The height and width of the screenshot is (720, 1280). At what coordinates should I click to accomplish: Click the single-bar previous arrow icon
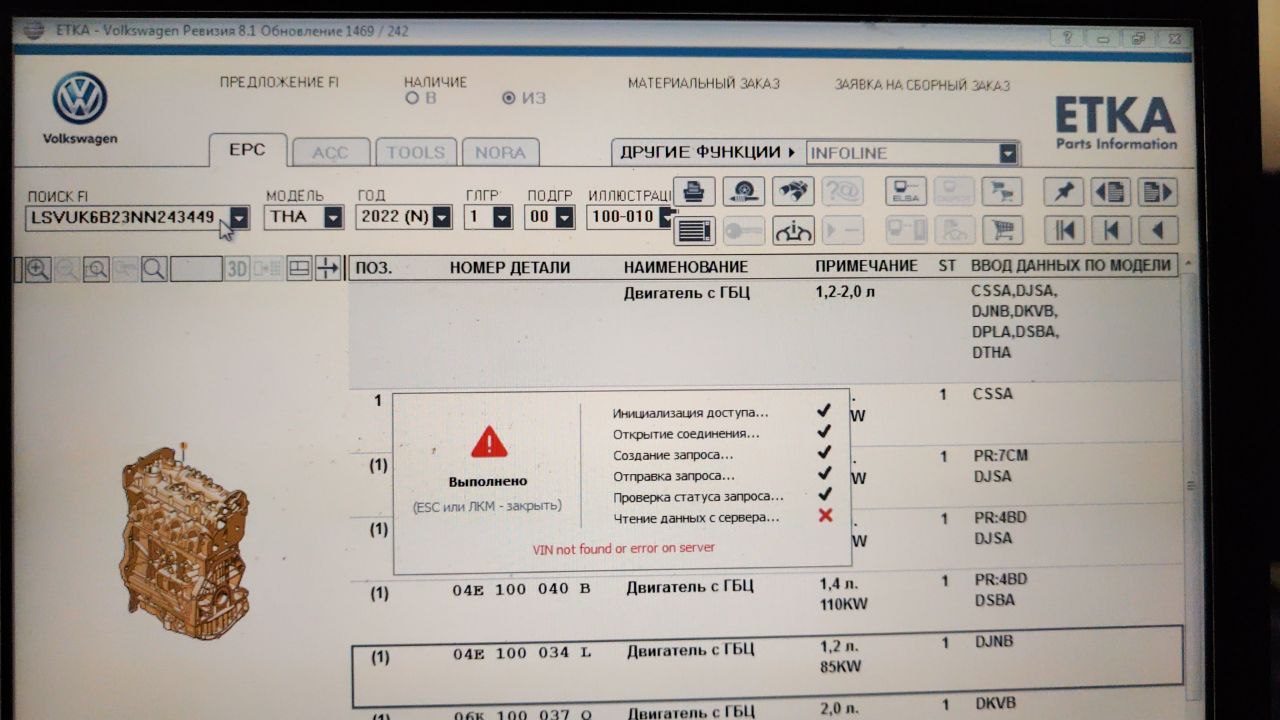pos(1110,231)
